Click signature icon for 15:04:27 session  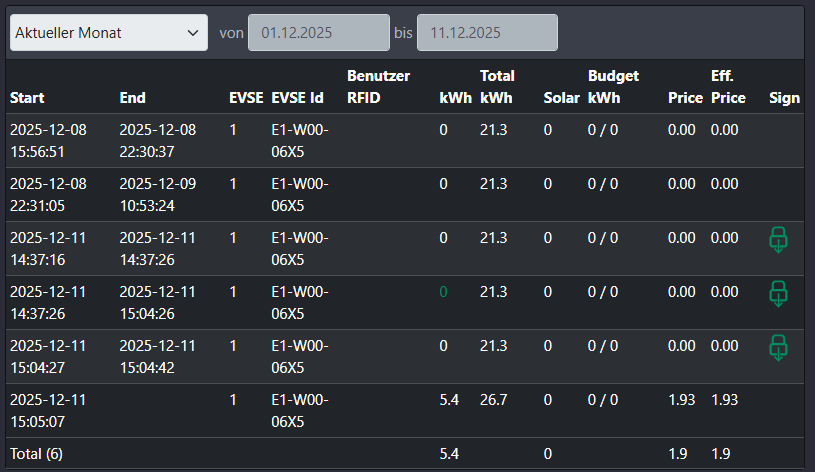[779, 347]
